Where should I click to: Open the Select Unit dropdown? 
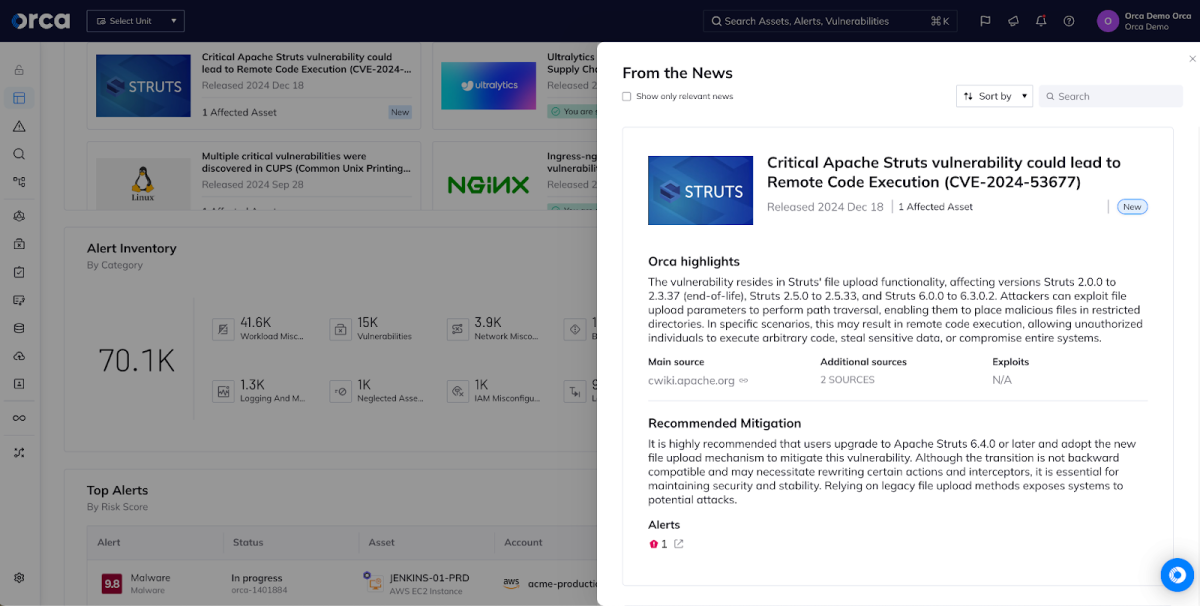(x=135, y=21)
